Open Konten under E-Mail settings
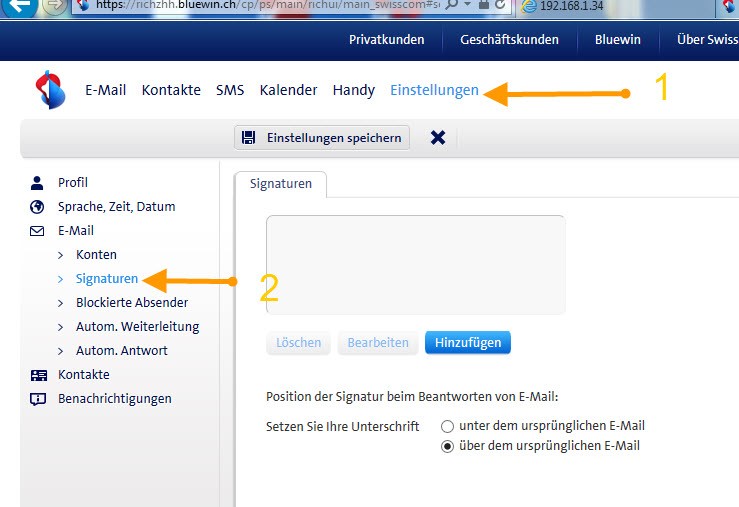The height and width of the screenshot is (507, 739). 96,255
